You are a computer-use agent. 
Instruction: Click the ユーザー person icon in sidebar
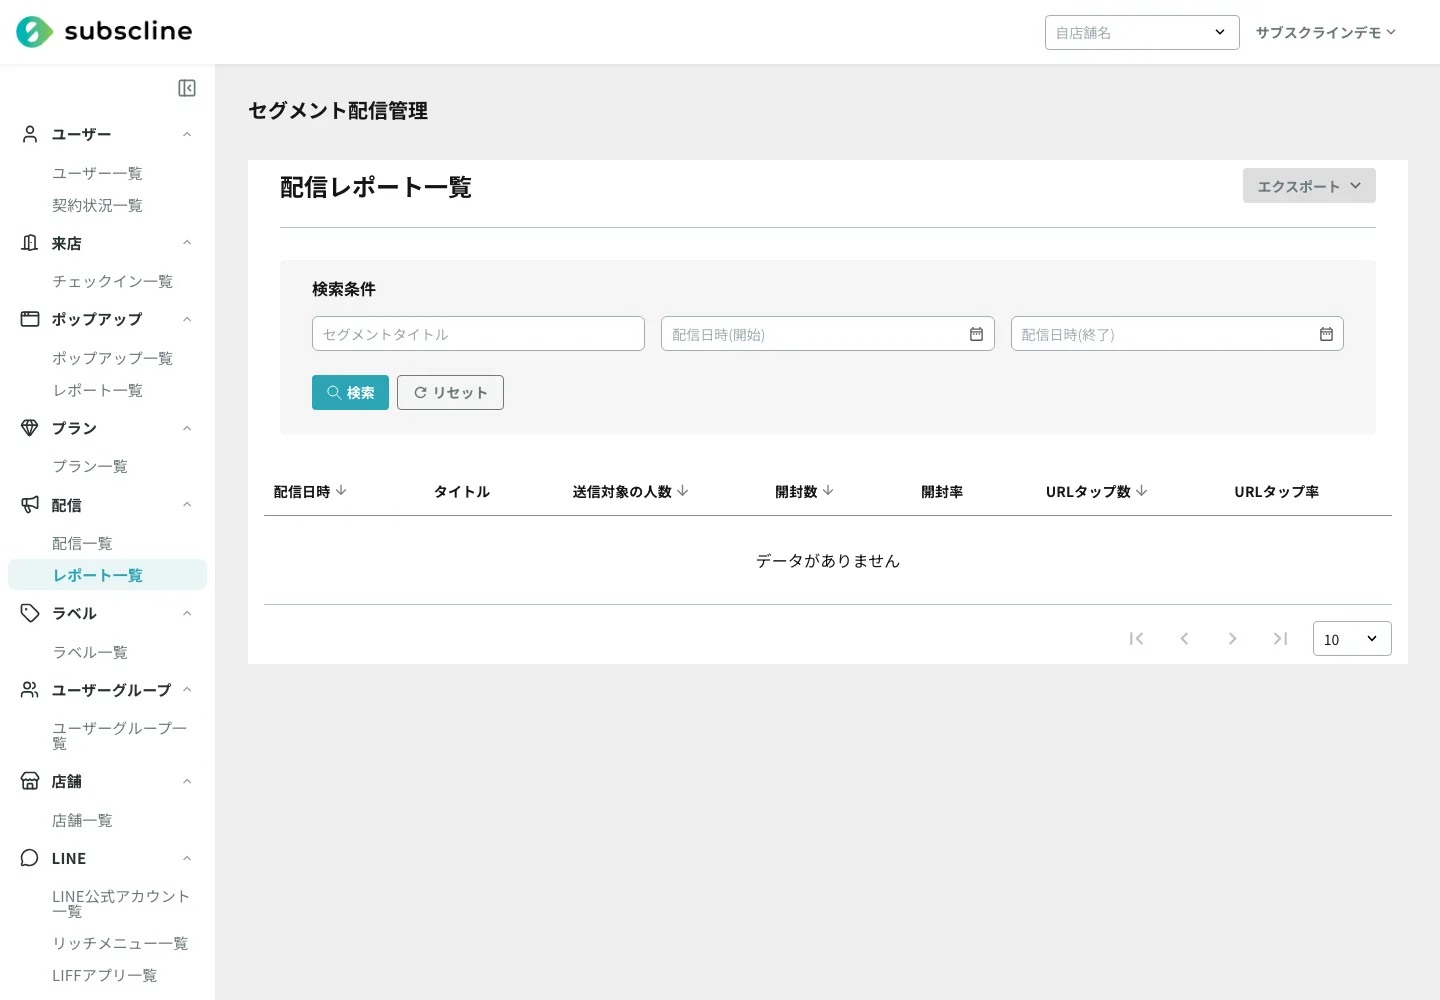(30, 134)
